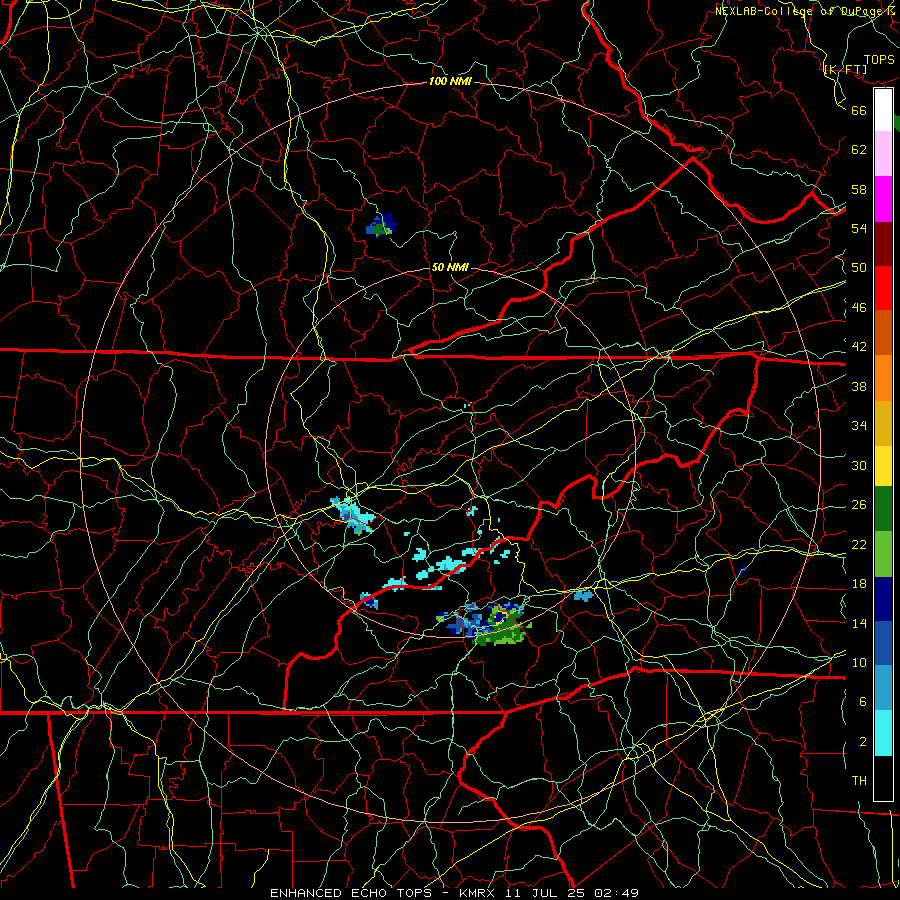Image resolution: width=900 pixels, height=900 pixels.
Task: Click the cyan echo cluster west inside 50 NMI ring
Action: [x=352, y=514]
